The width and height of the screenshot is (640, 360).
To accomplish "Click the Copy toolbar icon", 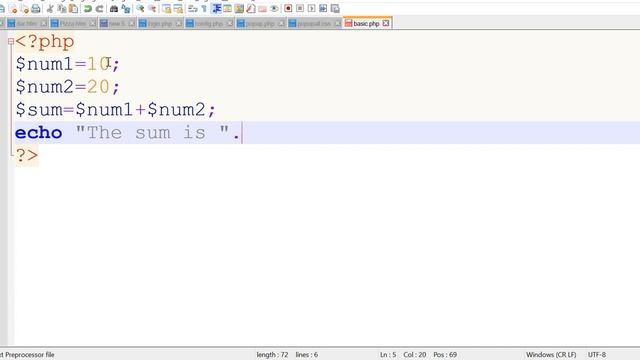I will 62,9.
